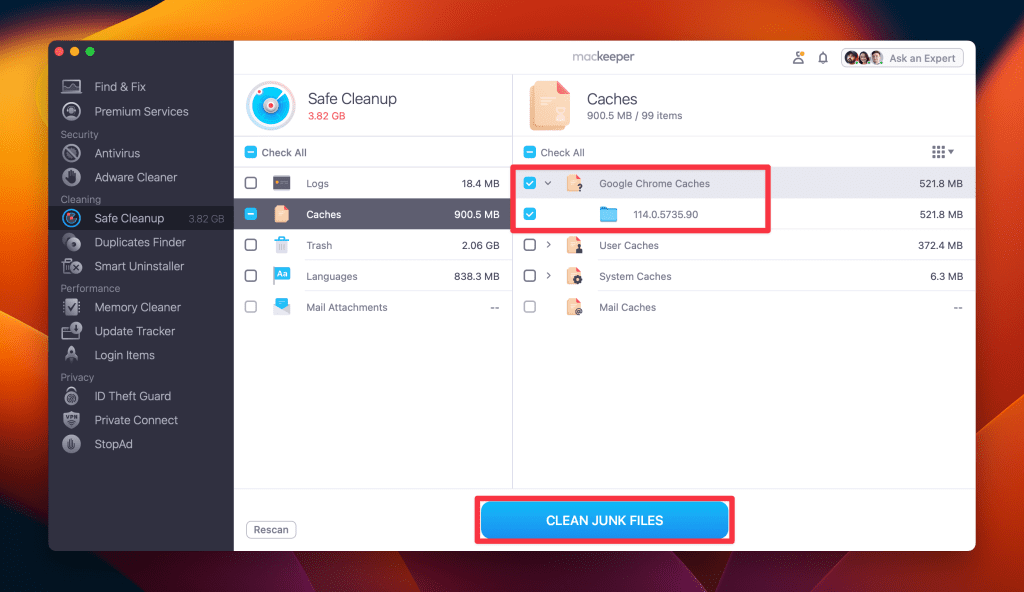Screen dimensions: 1024x592
Task: Click the Mail Caches row label
Action: [x=628, y=307]
